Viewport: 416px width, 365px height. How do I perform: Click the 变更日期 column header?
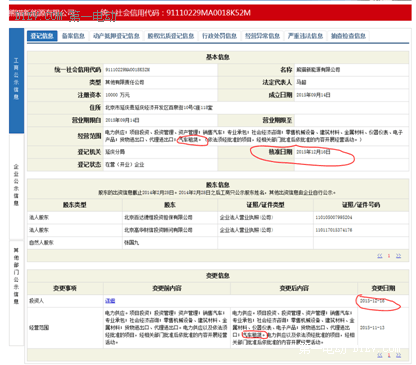pos(383,288)
